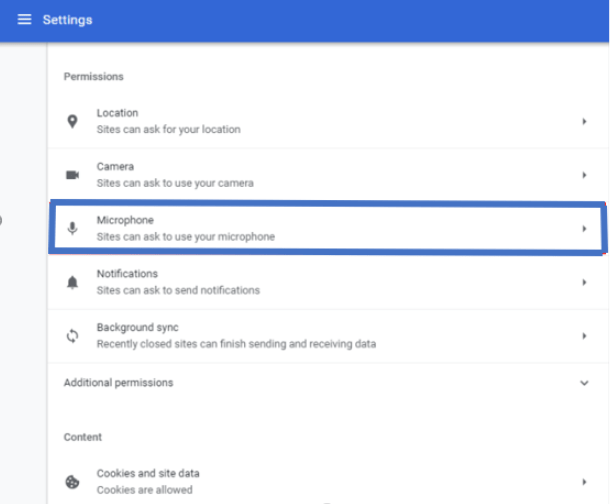This screenshot has width=610, height=504.
Task: Open Location settings via arrow
Action: pos(584,121)
